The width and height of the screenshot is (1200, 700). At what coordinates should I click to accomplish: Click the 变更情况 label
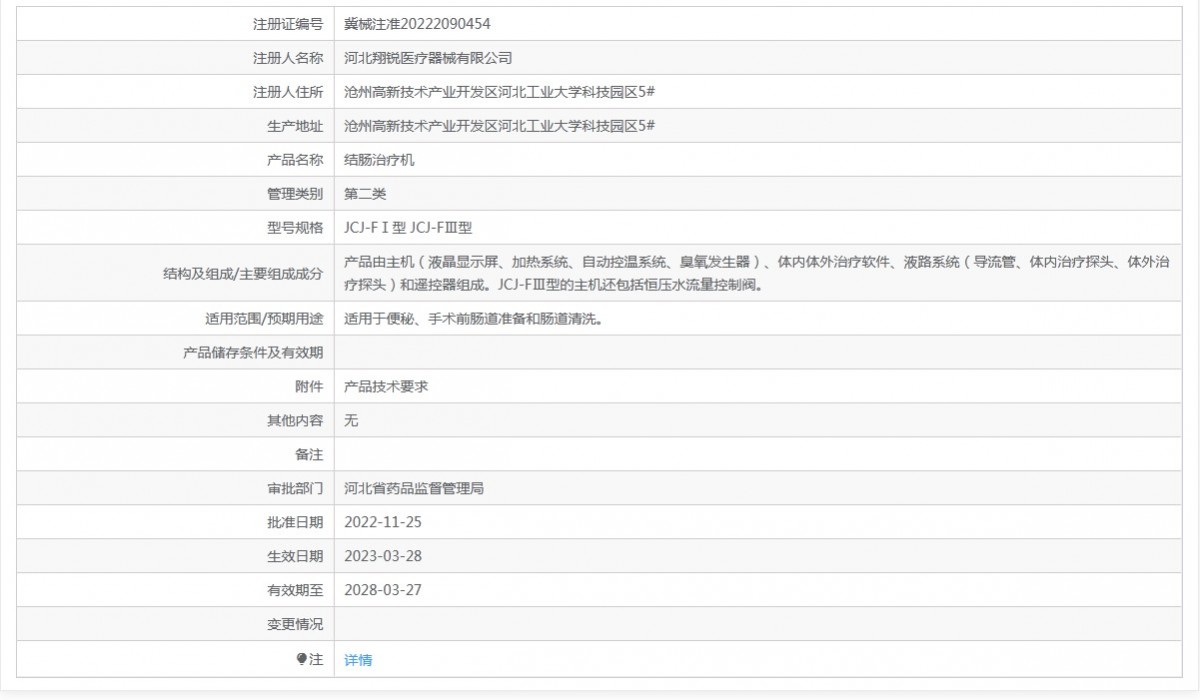click(x=296, y=624)
